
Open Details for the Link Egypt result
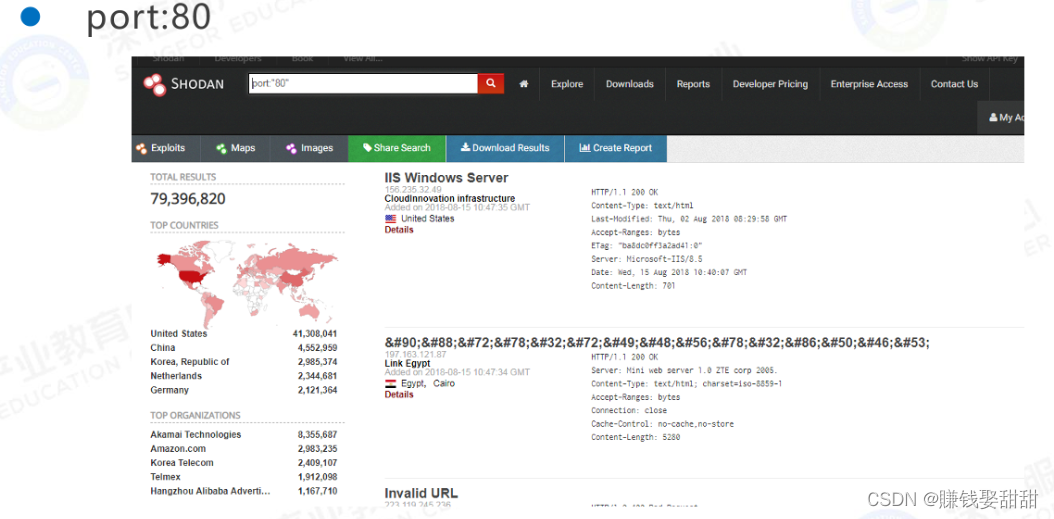(399, 395)
